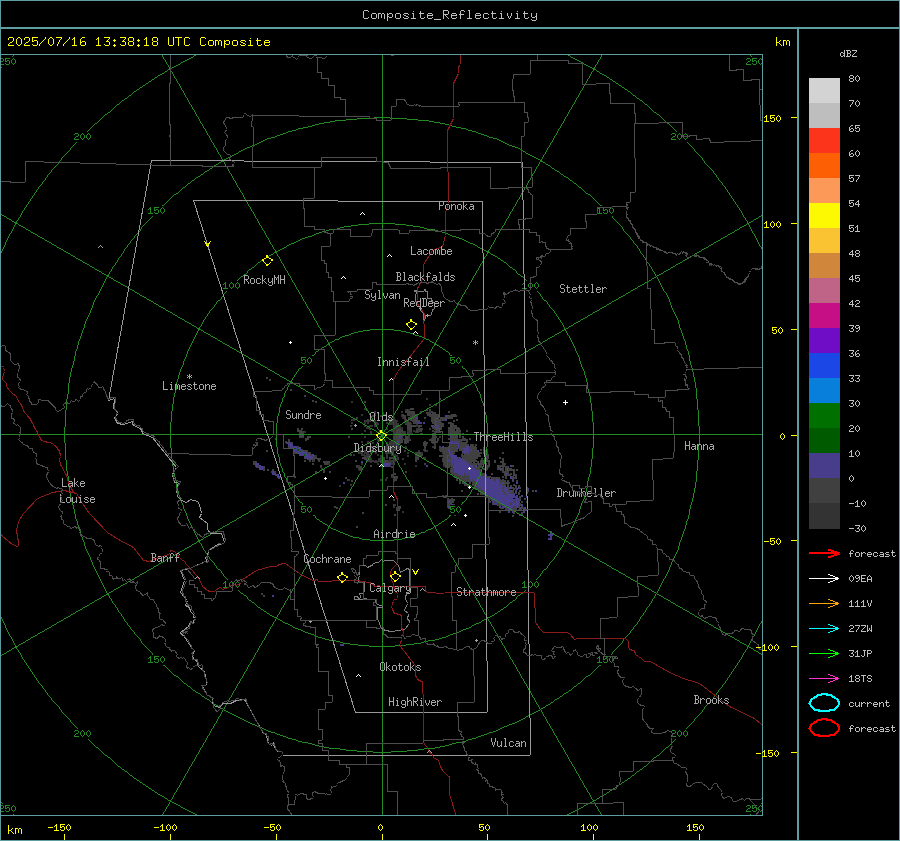This screenshot has height=841, width=900.
Task: Select the 45 dBZ pink color swatch
Action: pos(824,290)
